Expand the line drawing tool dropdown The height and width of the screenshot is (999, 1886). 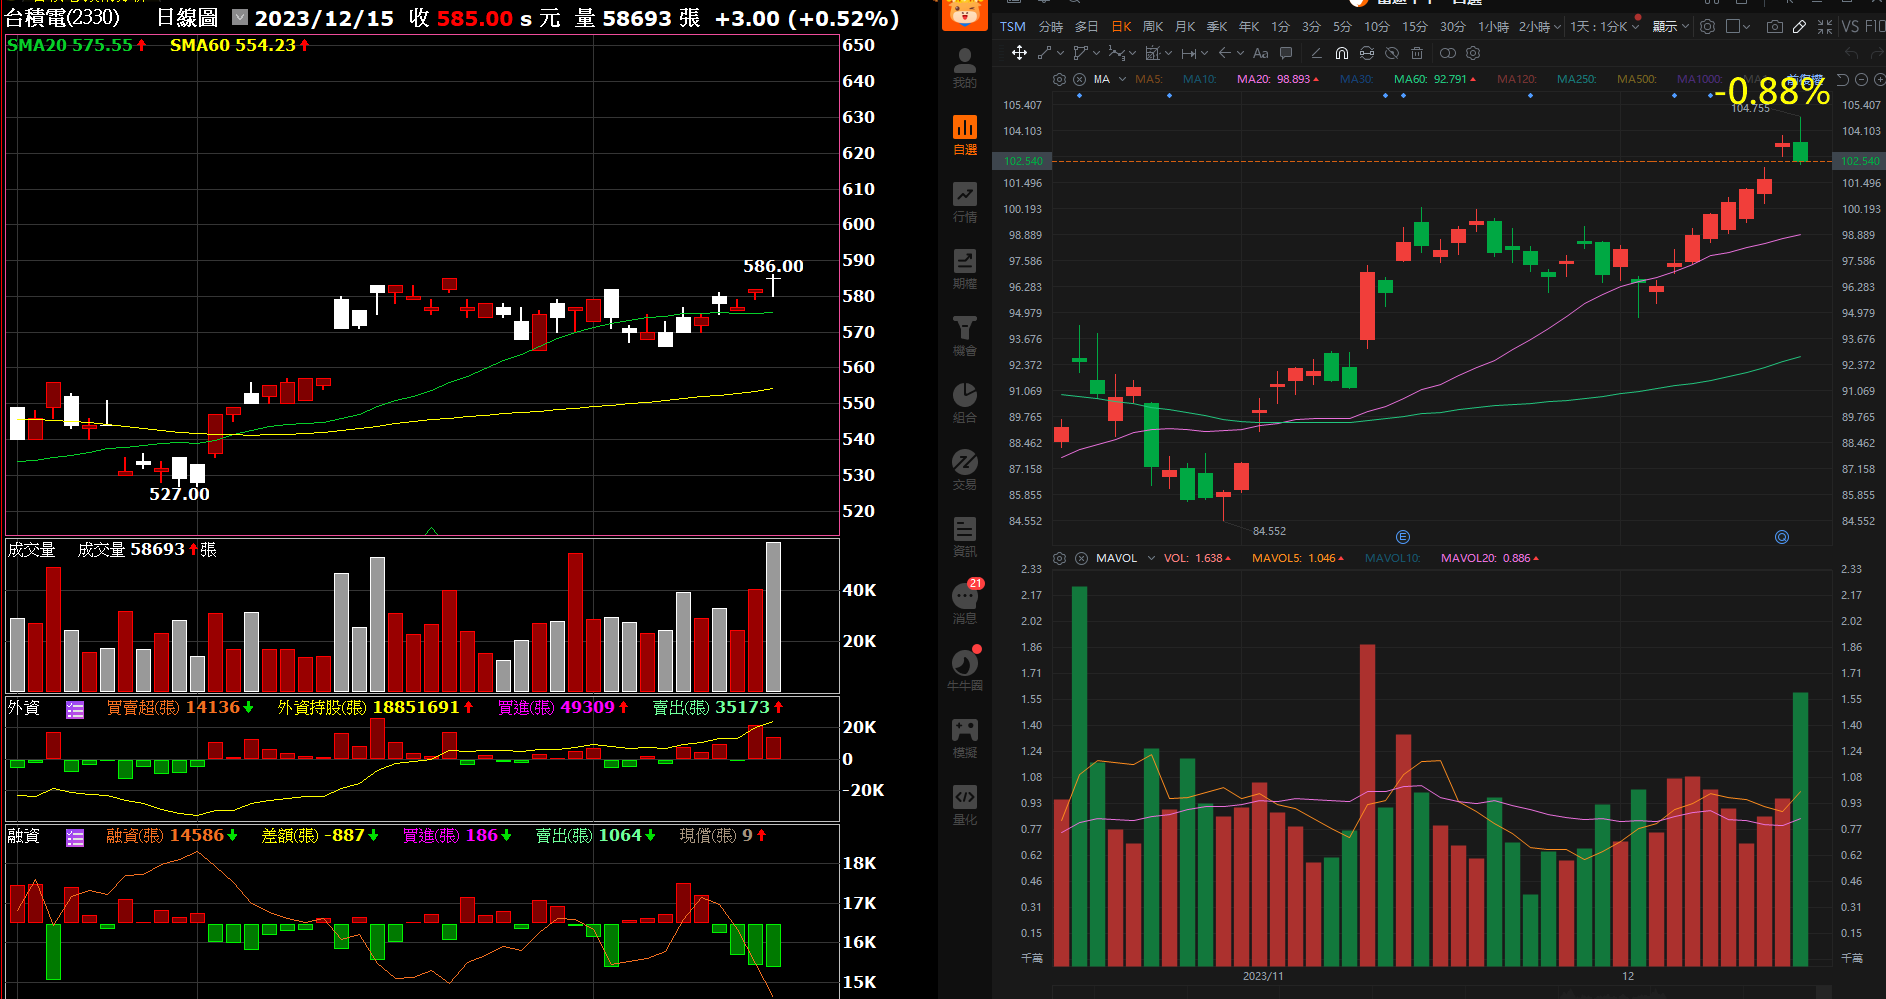click(x=1061, y=53)
